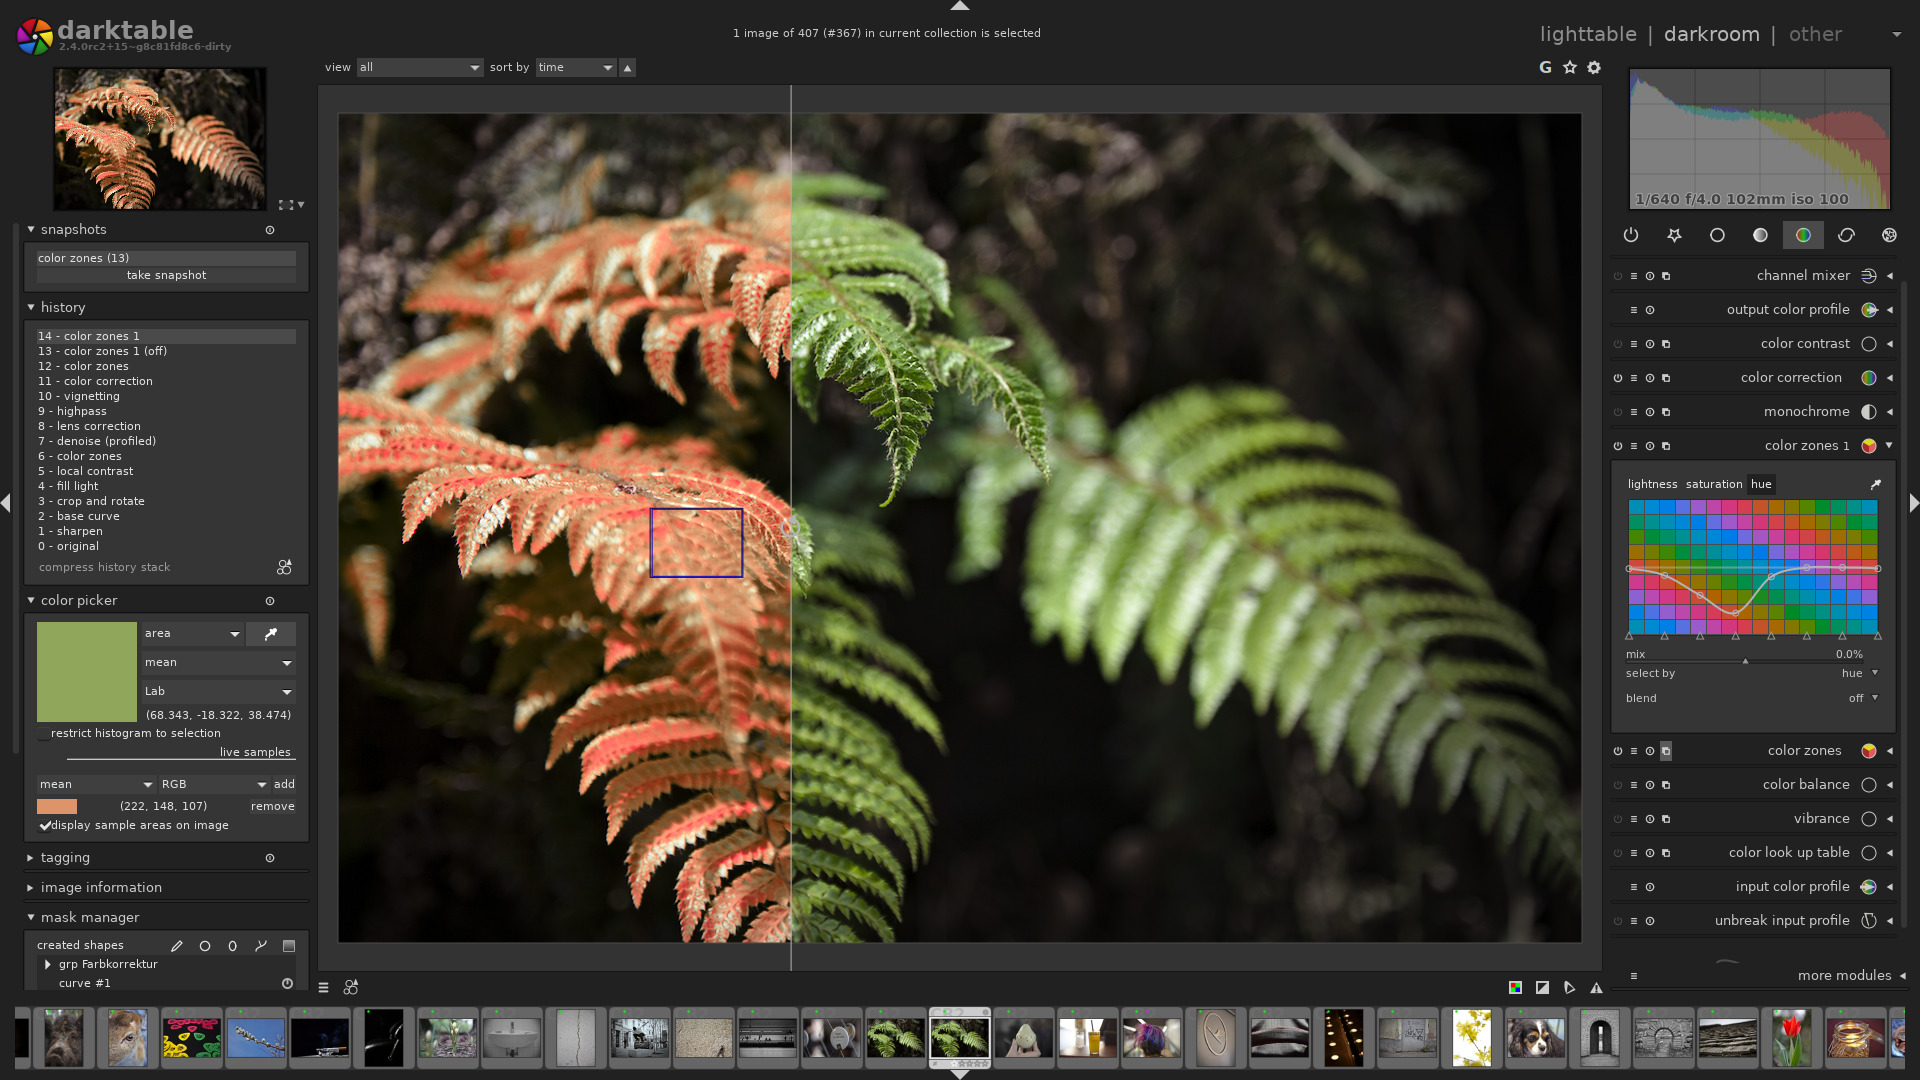
Task: Toggle the color picker live samples
Action: 255,752
